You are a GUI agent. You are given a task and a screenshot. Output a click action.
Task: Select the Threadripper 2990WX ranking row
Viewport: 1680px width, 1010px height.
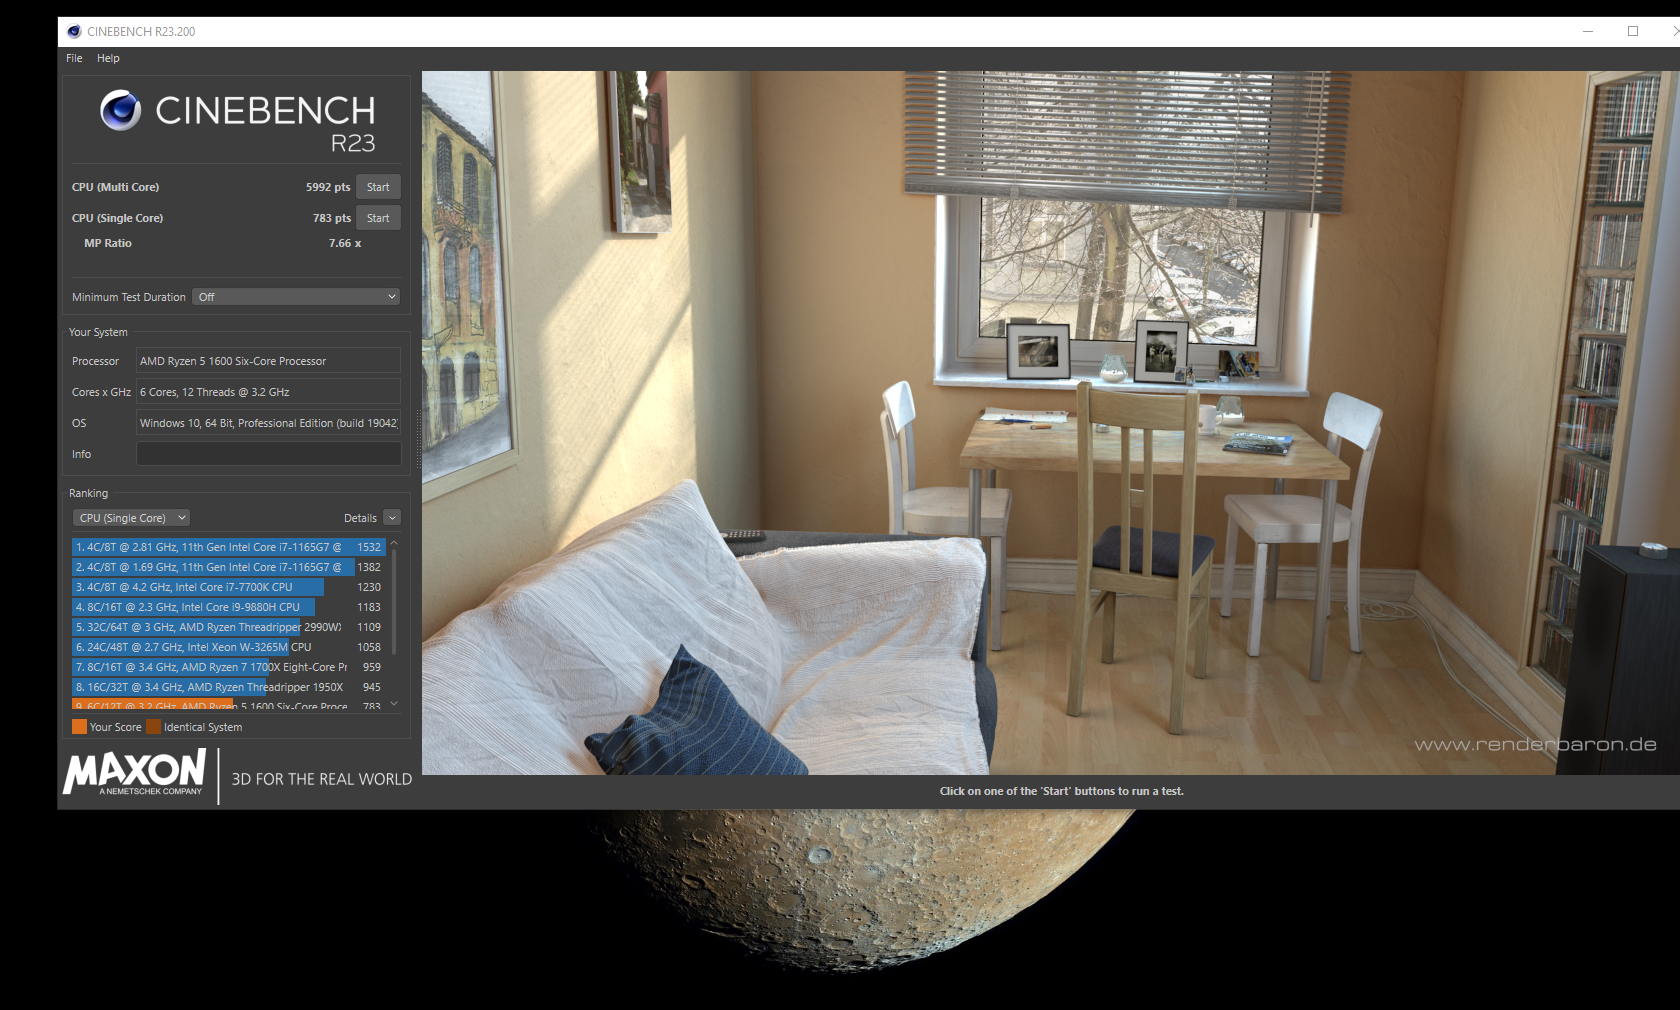coord(229,627)
